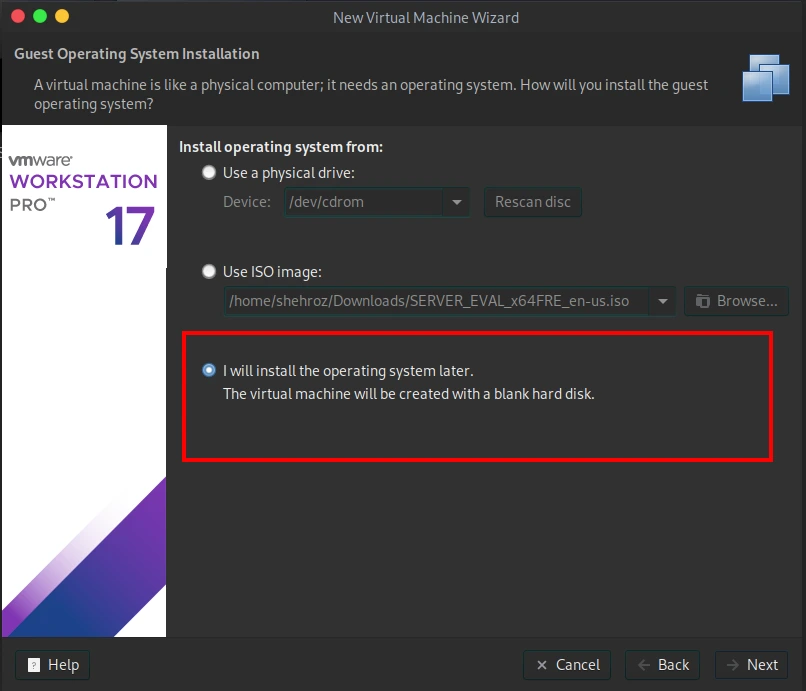Click the 'Install operating system from:' heading text
Image resolution: width=806 pixels, height=691 pixels.
(x=281, y=147)
